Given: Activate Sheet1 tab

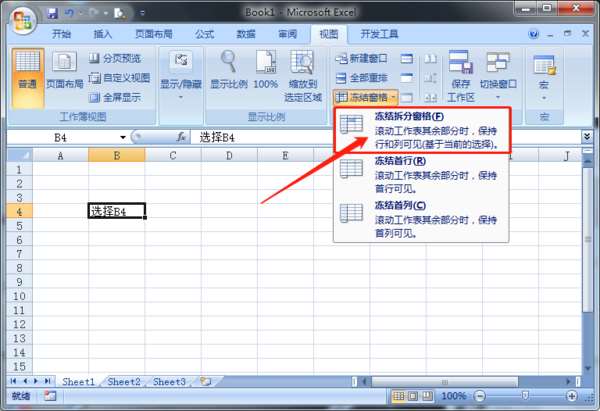Looking at the screenshot, I should point(78,382).
